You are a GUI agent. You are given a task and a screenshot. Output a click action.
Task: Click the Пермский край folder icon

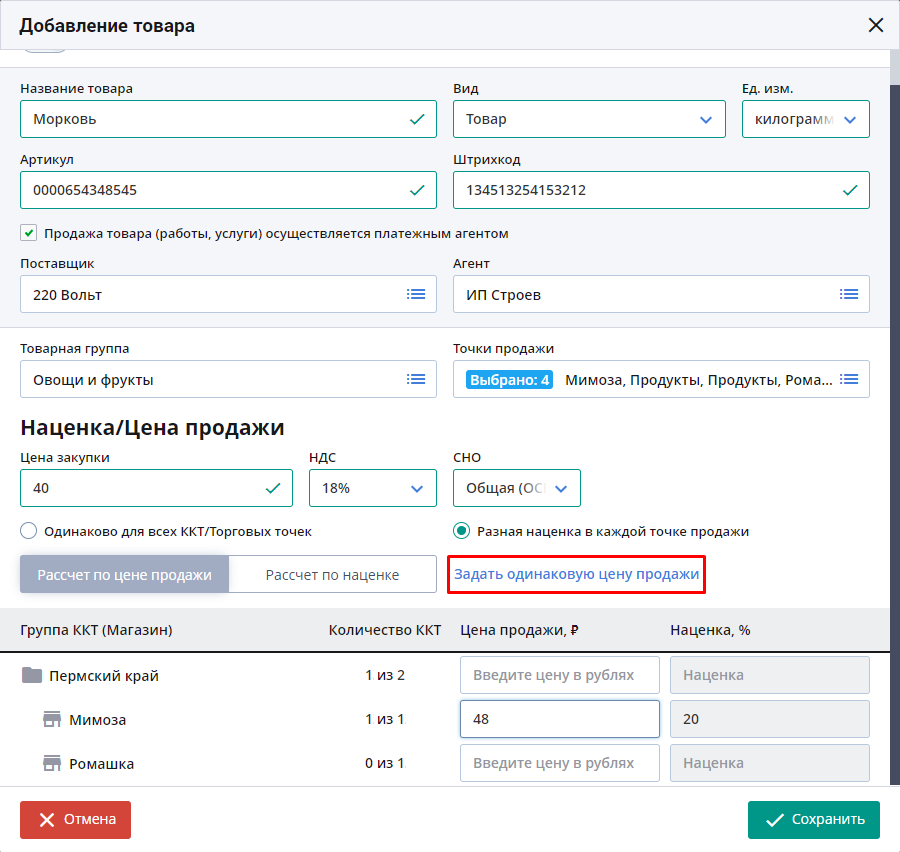click(x=32, y=675)
